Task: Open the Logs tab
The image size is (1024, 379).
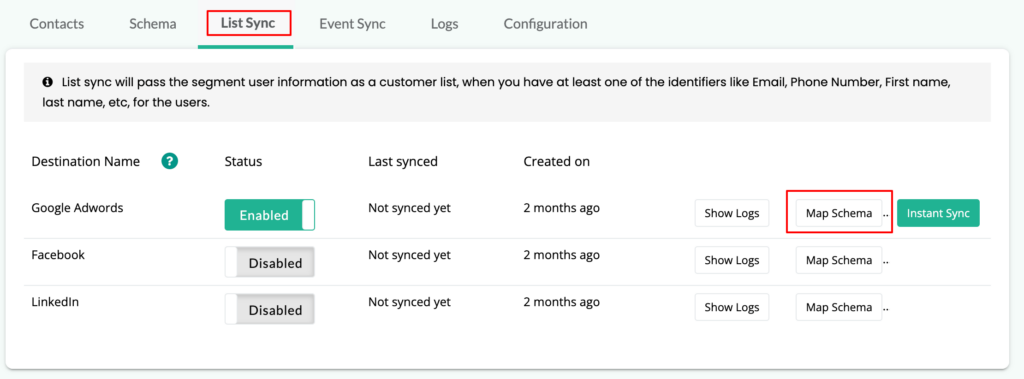Action: pos(444,24)
